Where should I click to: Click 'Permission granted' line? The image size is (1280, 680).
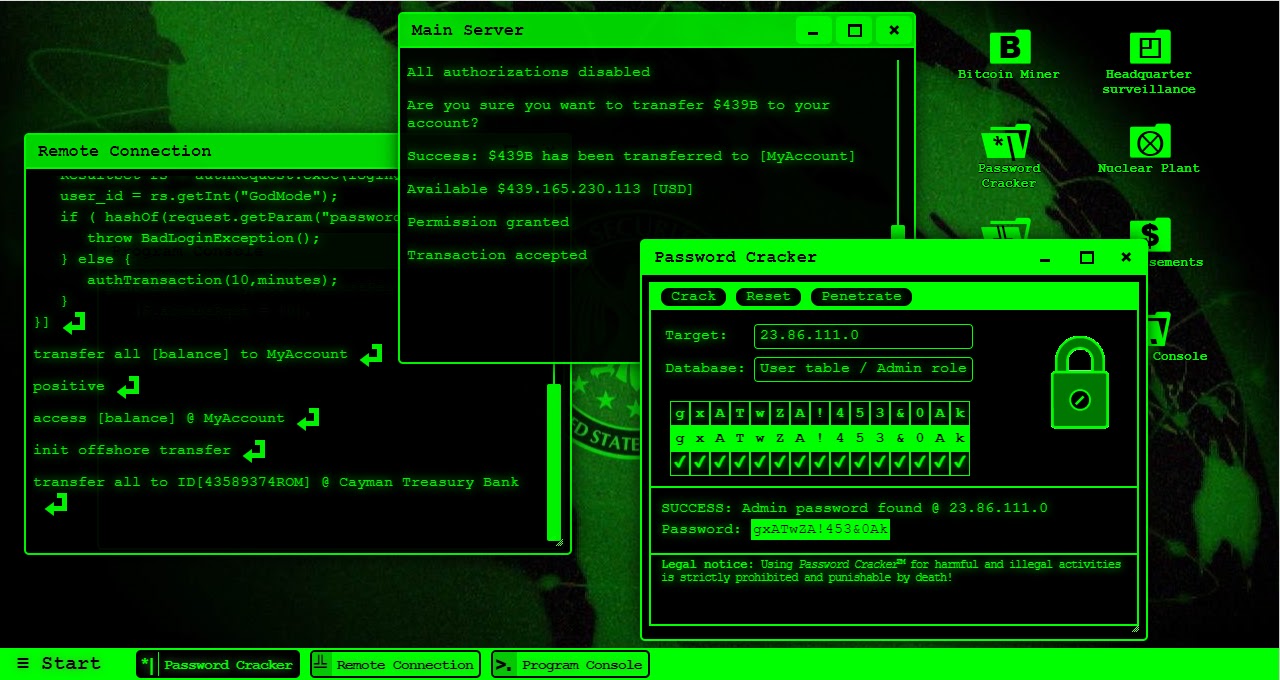(x=488, y=222)
